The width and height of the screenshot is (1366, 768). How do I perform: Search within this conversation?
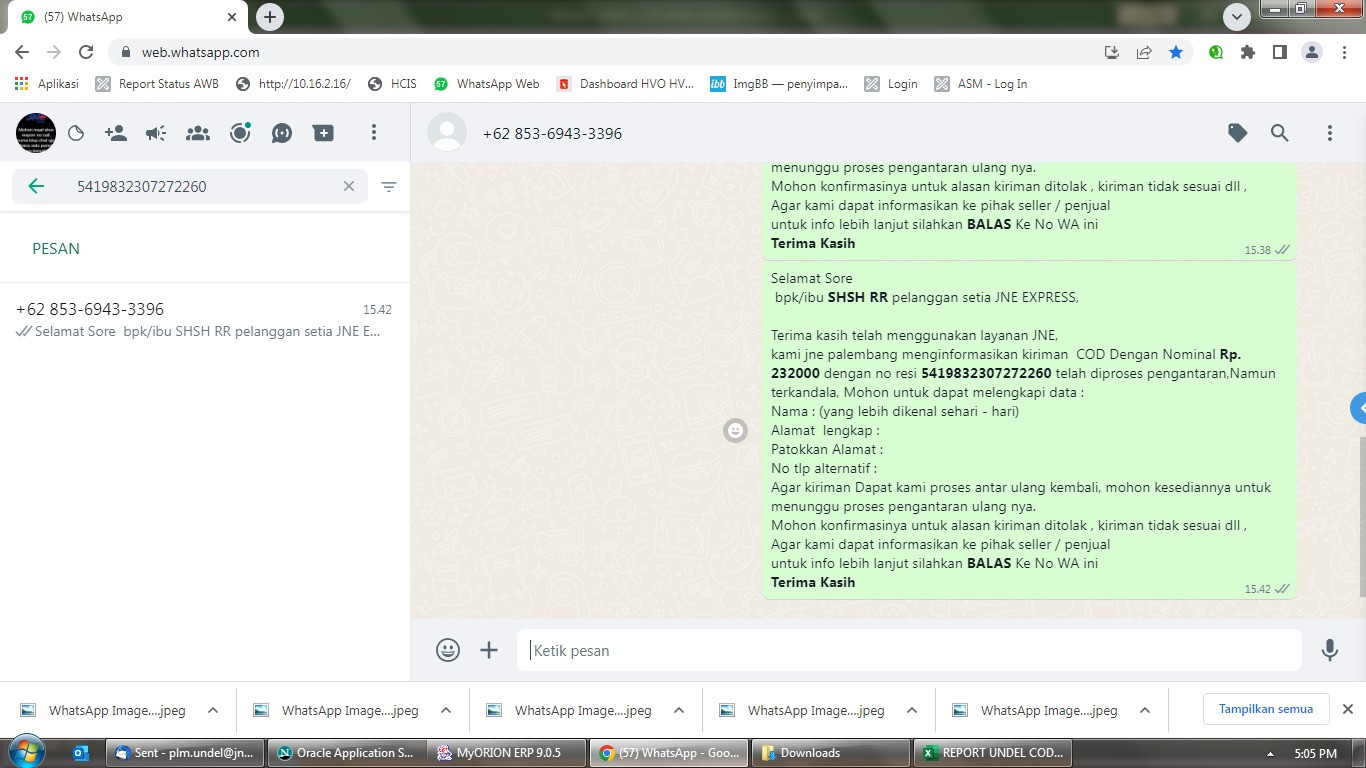pos(1280,133)
